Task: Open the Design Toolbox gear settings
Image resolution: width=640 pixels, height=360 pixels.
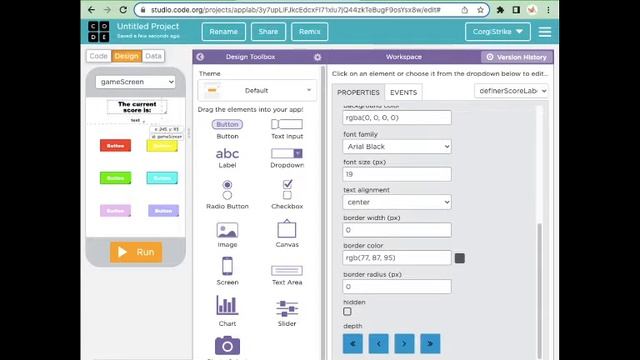Action: click(318, 57)
